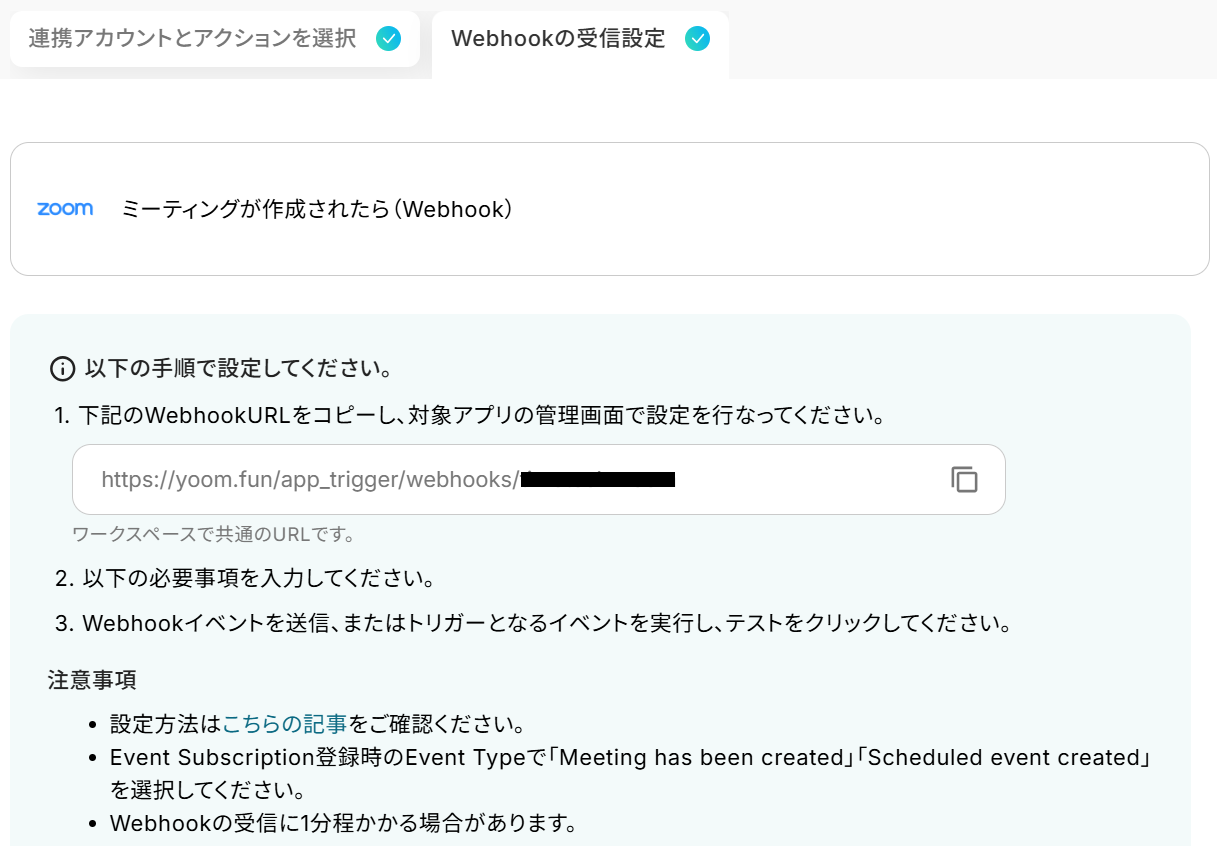Click the Zoom logo icon
Image resolution: width=1217 pixels, height=846 pixels.
[65, 209]
